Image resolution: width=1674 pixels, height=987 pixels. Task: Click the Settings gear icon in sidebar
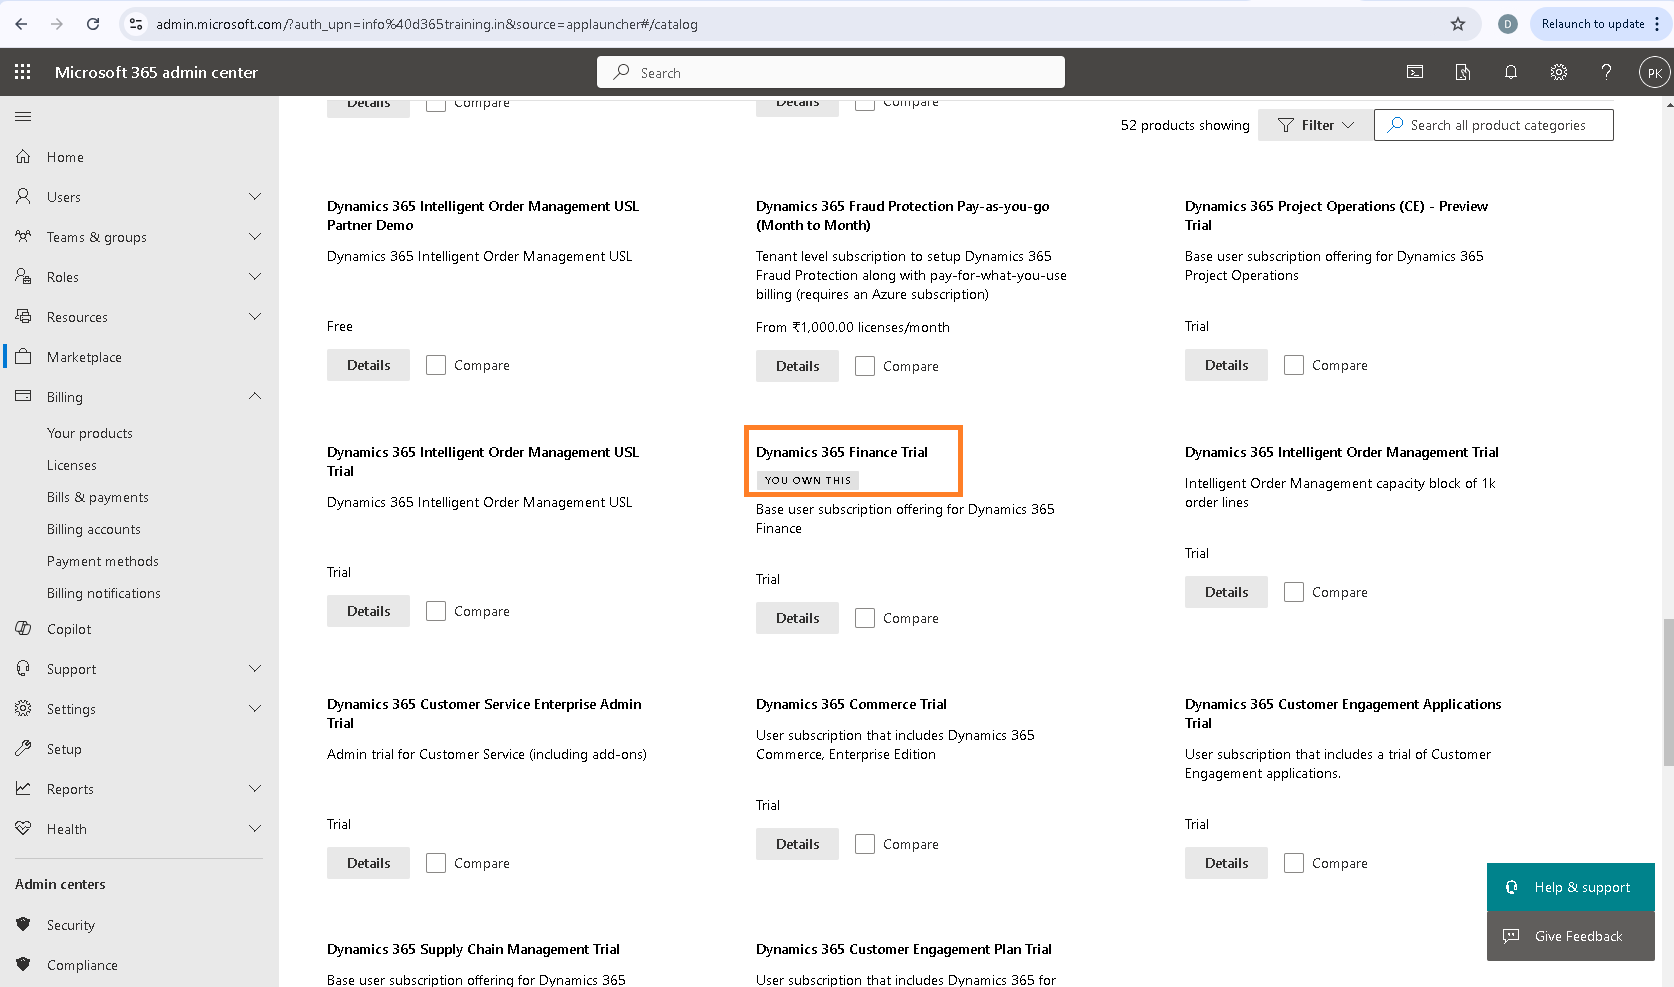tap(23, 709)
